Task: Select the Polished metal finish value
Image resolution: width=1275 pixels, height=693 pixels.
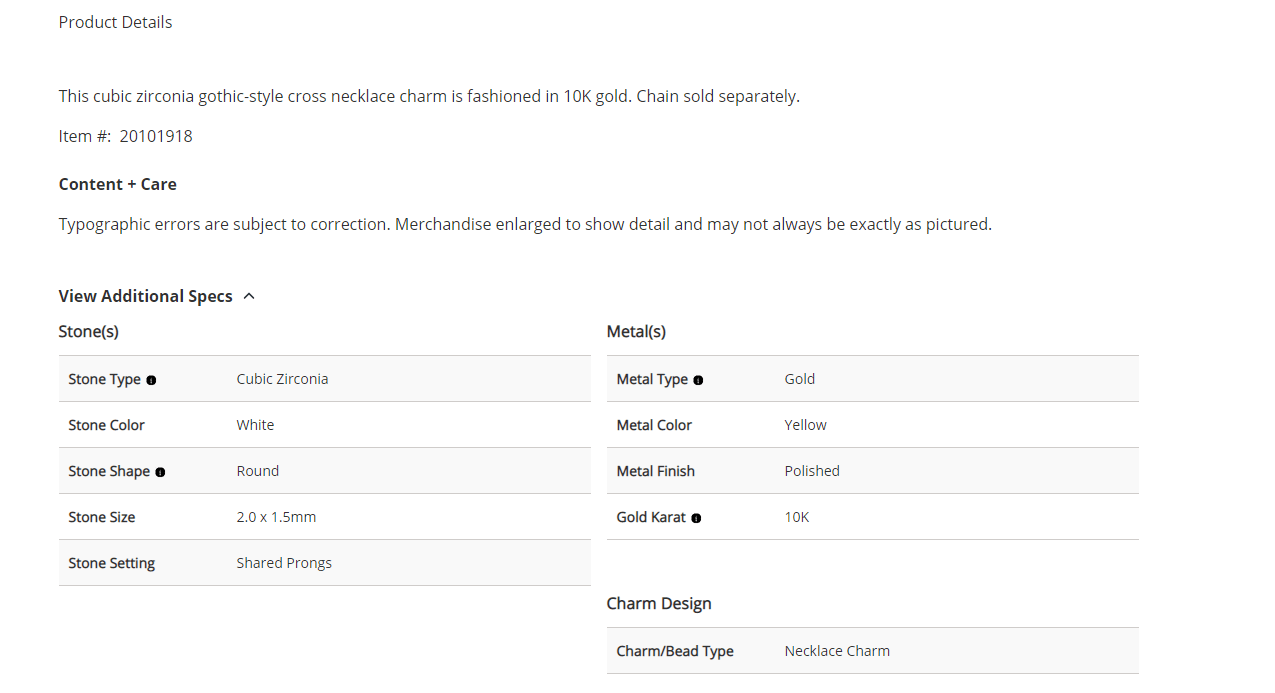Action: [812, 471]
